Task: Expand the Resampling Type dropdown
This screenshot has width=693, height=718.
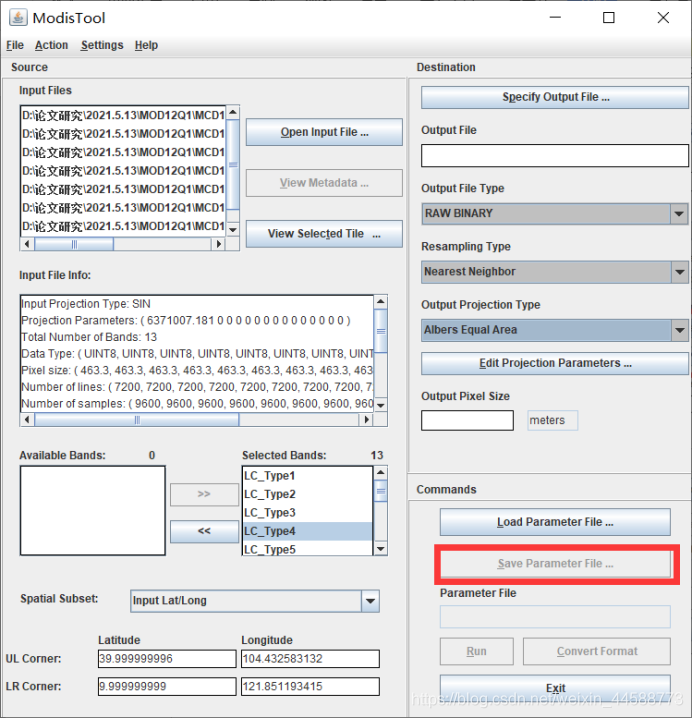Action: point(679,272)
